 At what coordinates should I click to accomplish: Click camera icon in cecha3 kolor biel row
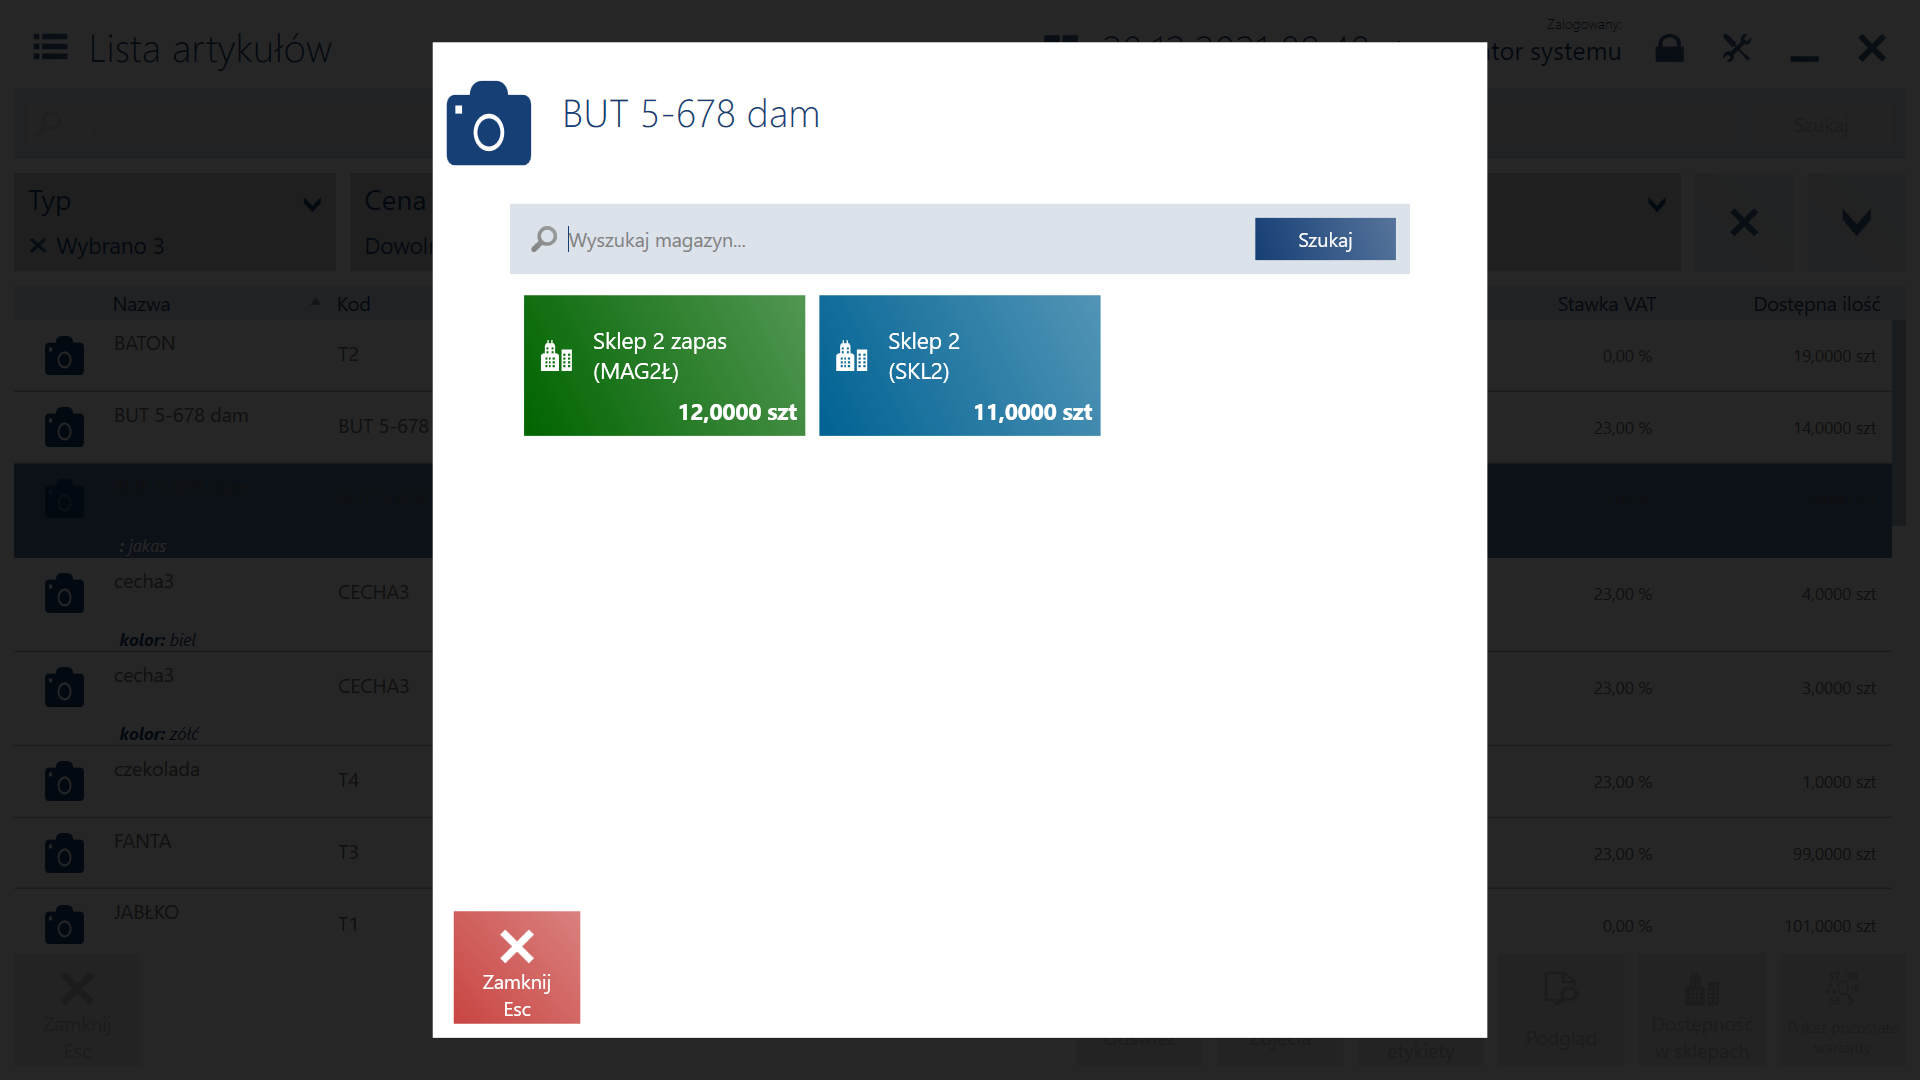pos(64,593)
